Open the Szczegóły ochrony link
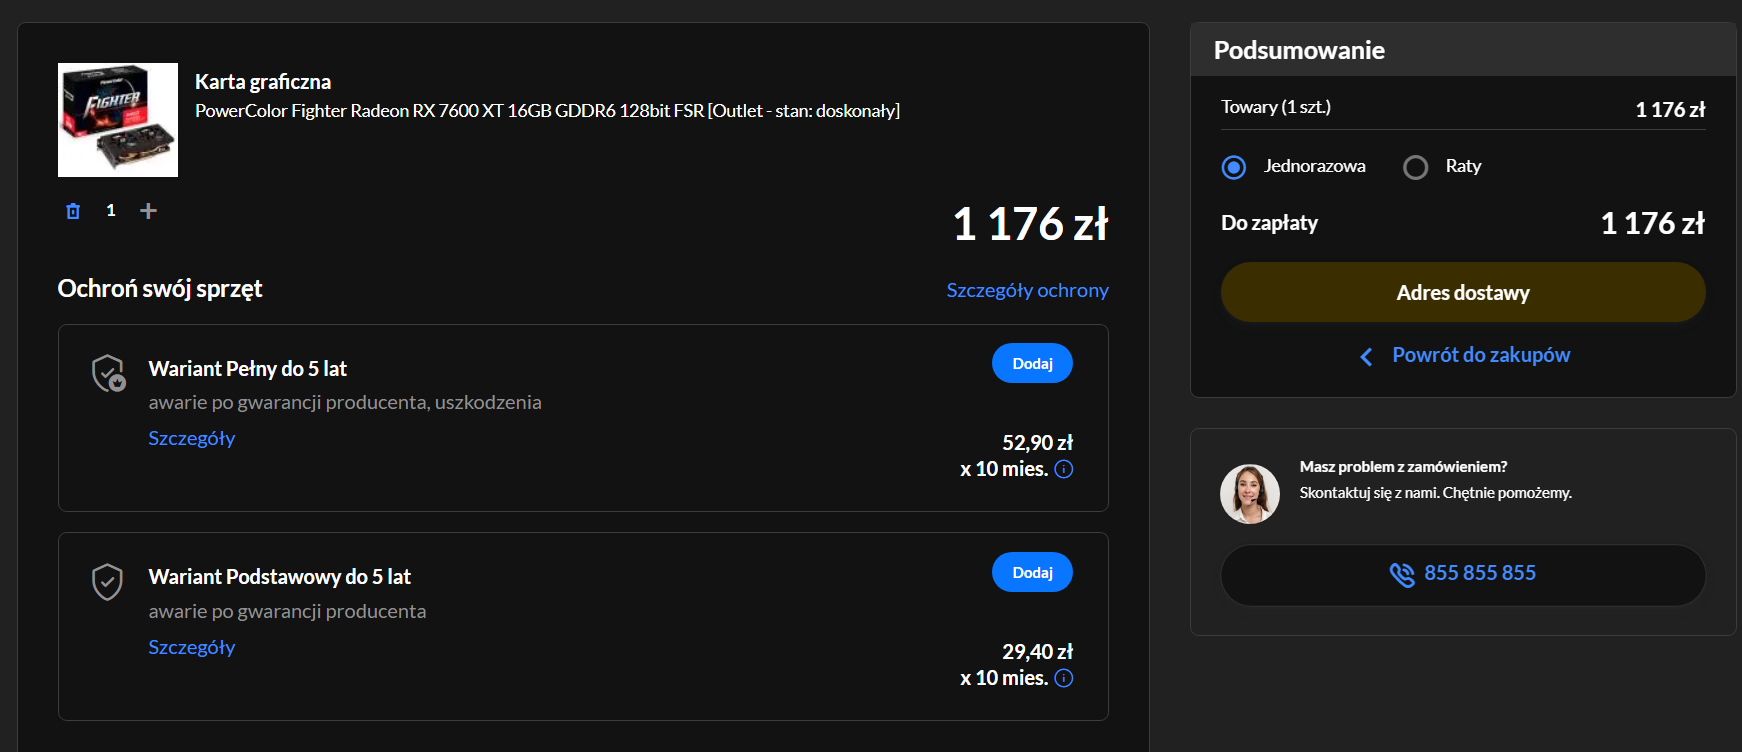The height and width of the screenshot is (752, 1742). [1027, 290]
